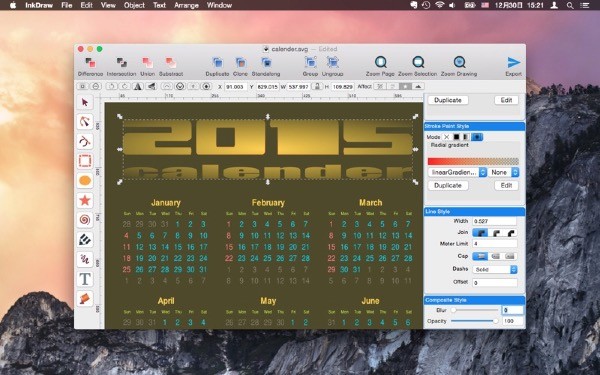600x375 pixels.
Task: Set stroke mode to radial gradient
Action: [x=477, y=137]
